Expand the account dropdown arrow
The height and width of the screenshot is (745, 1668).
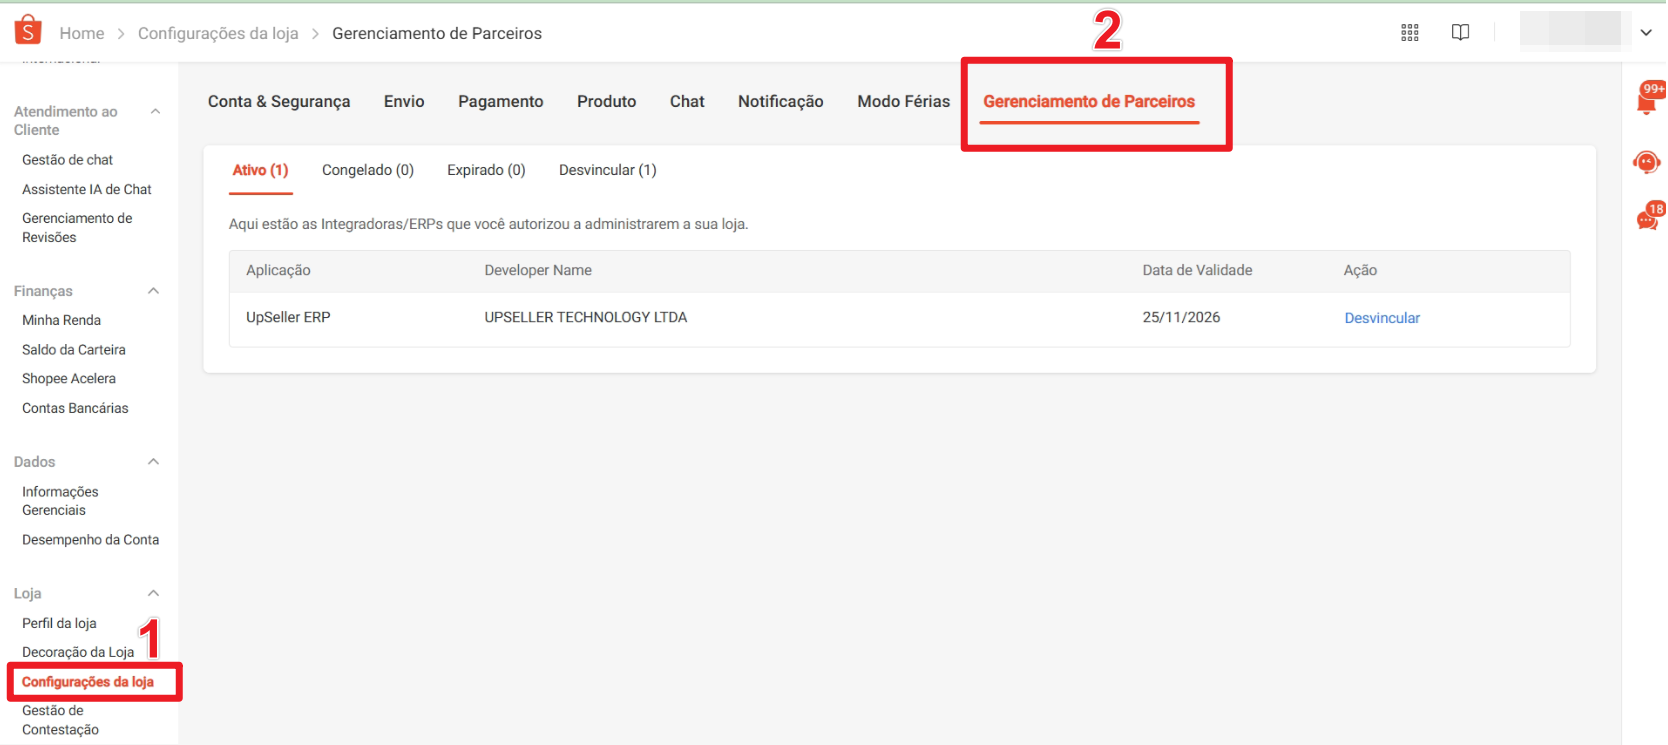tap(1646, 33)
